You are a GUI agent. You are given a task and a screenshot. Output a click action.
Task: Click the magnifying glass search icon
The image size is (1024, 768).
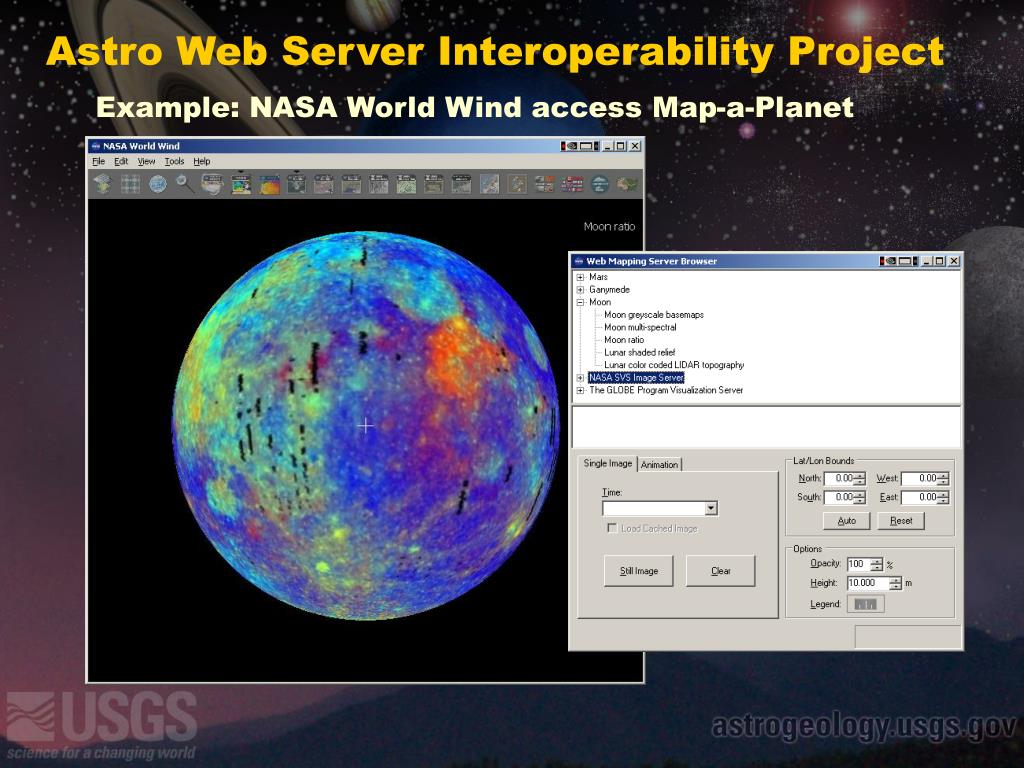pyautogui.click(x=185, y=184)
